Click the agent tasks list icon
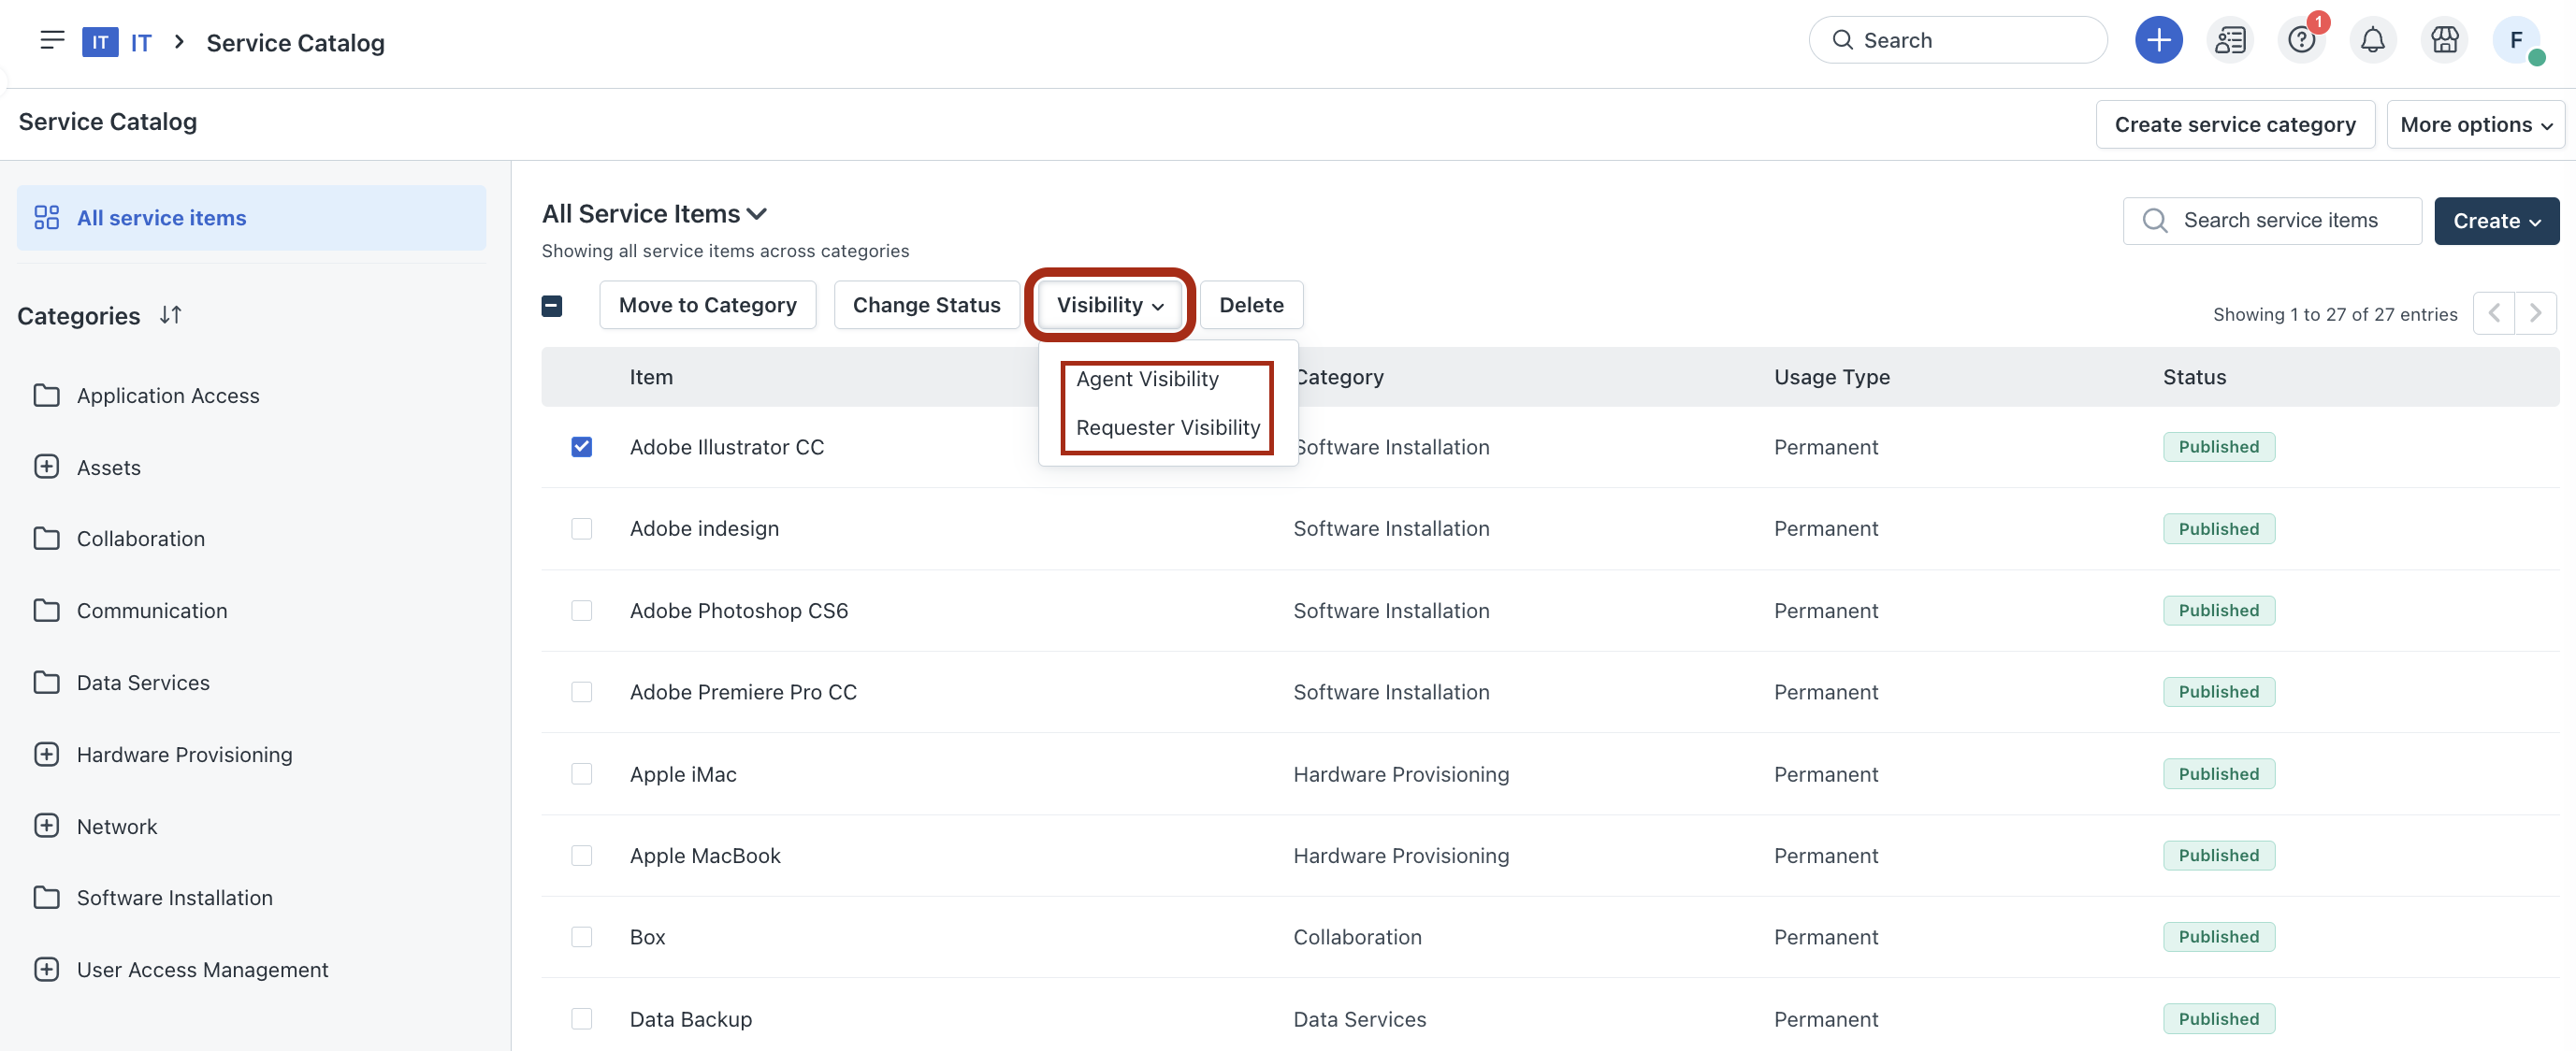Screen dimensions: 2576x1051 (x=2229, y=41)
